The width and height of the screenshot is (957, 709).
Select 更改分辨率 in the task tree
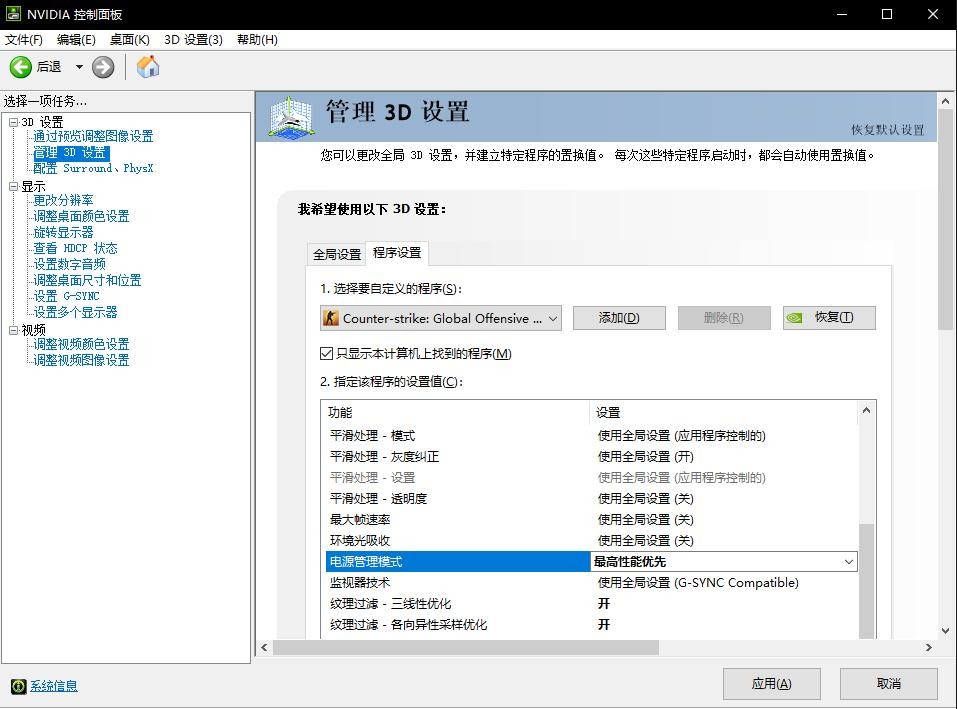click(x=64, y=200)
